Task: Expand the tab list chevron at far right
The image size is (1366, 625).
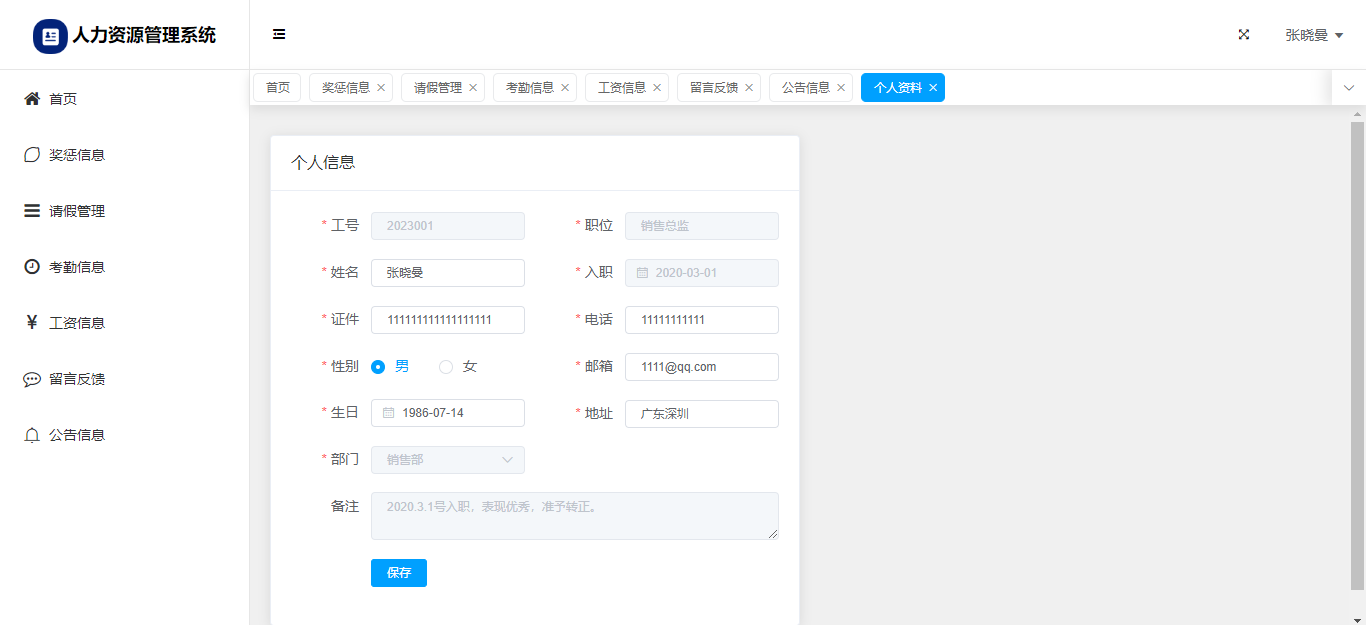Action: [x=1348, y=88]
